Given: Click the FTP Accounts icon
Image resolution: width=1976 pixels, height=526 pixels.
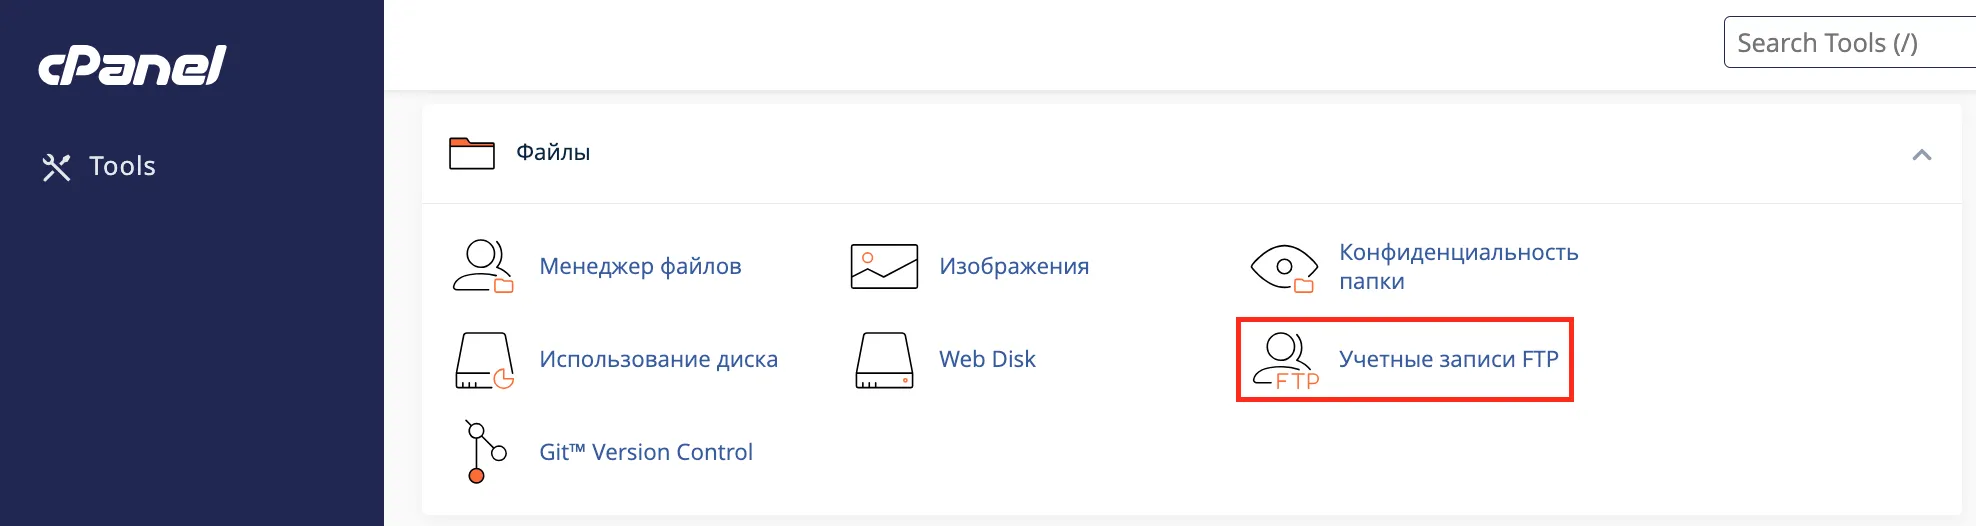Looking at the screenshot, I should click(1286, 361).
